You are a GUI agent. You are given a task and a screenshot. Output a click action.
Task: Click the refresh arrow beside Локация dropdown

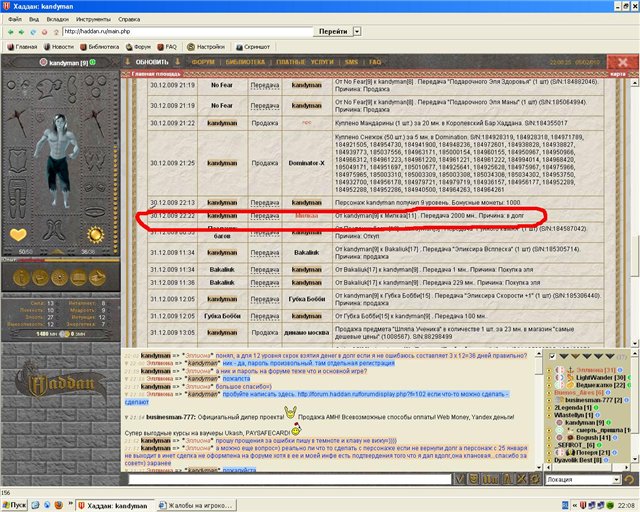click(627, 480)
